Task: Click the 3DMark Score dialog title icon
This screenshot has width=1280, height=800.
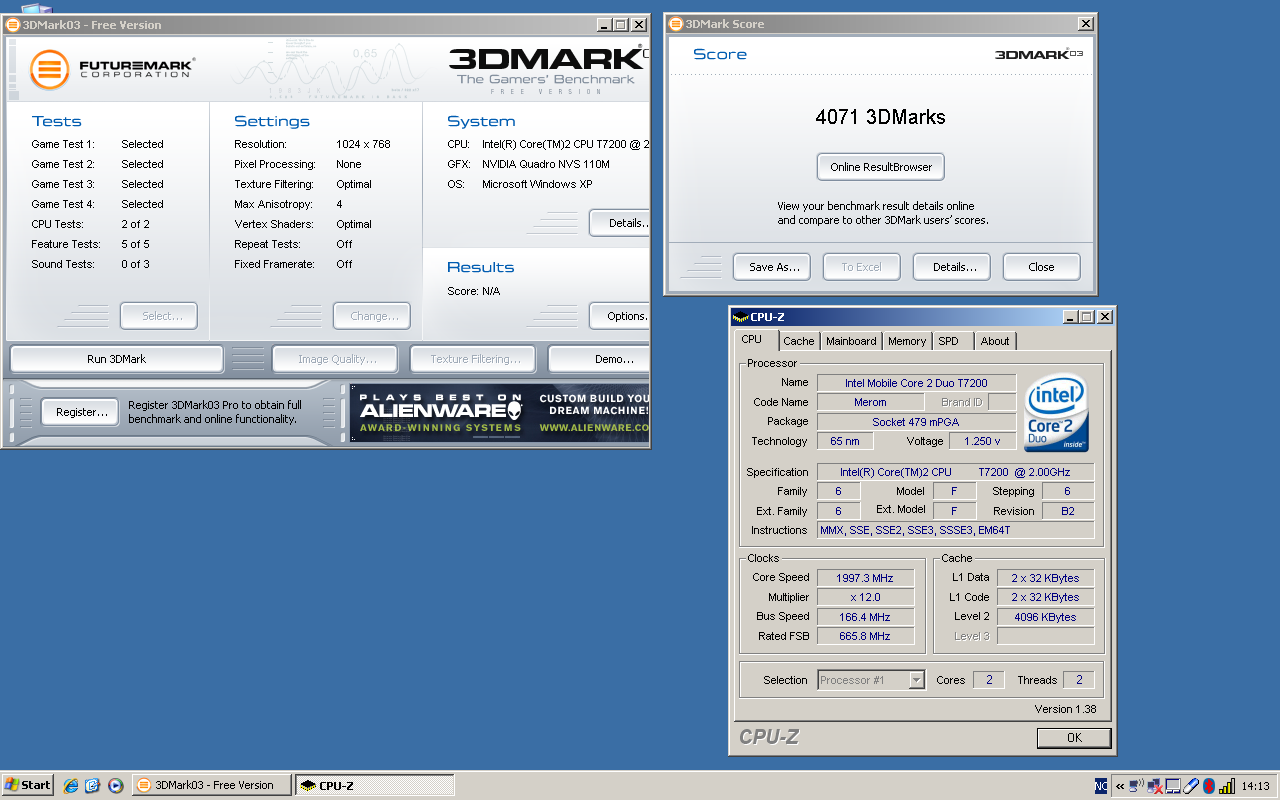Action: pos(675,24)
